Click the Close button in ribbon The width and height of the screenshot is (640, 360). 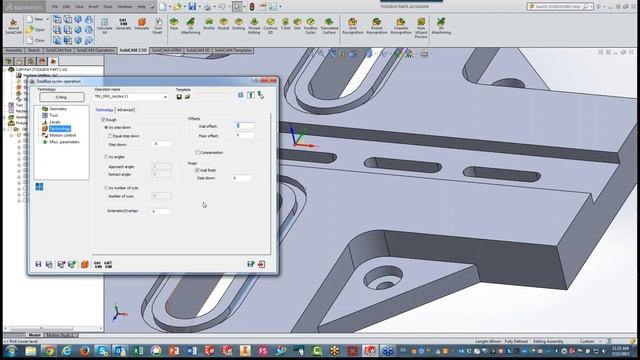[36, 40]
